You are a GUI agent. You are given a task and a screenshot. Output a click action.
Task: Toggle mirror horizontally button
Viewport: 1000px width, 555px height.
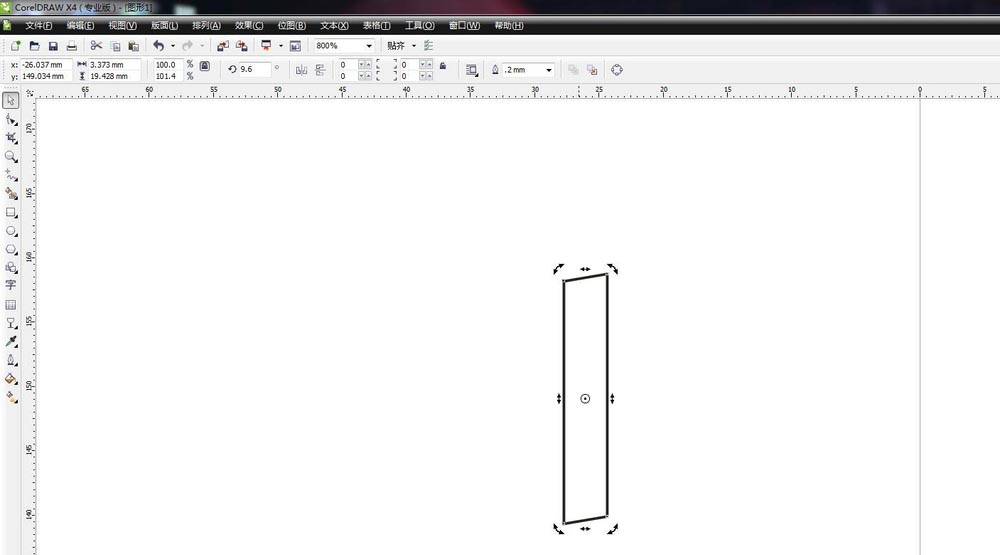(x=301, y=69)
